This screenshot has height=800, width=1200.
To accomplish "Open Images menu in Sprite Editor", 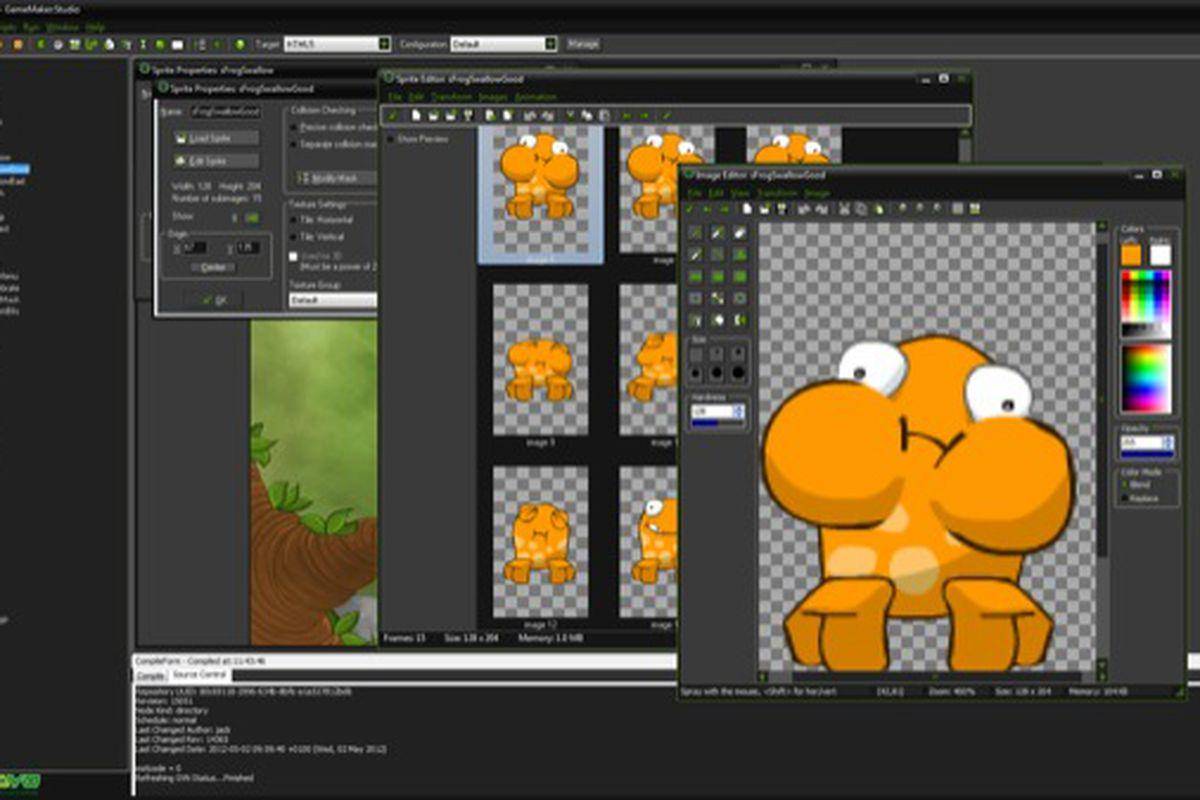I will 493,97.
